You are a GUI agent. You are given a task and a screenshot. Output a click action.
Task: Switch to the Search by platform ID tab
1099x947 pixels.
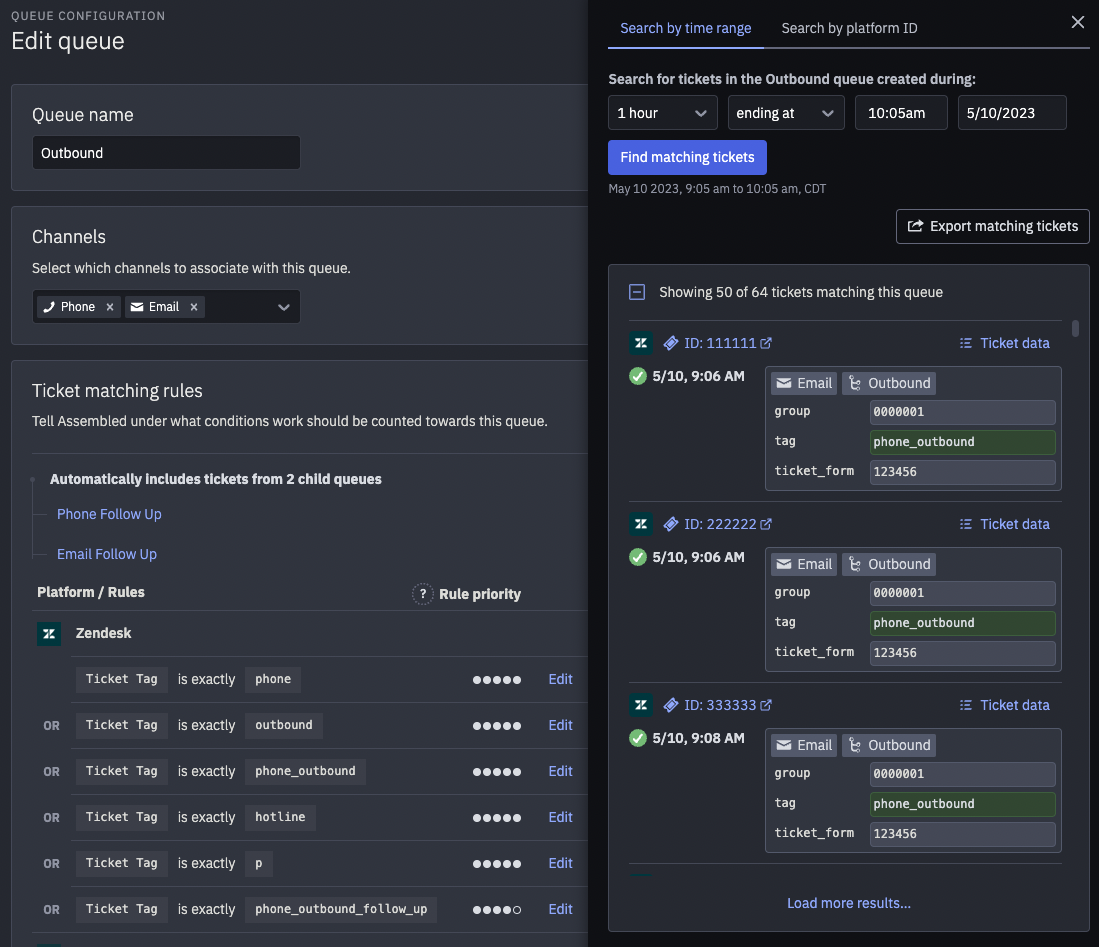849,28
